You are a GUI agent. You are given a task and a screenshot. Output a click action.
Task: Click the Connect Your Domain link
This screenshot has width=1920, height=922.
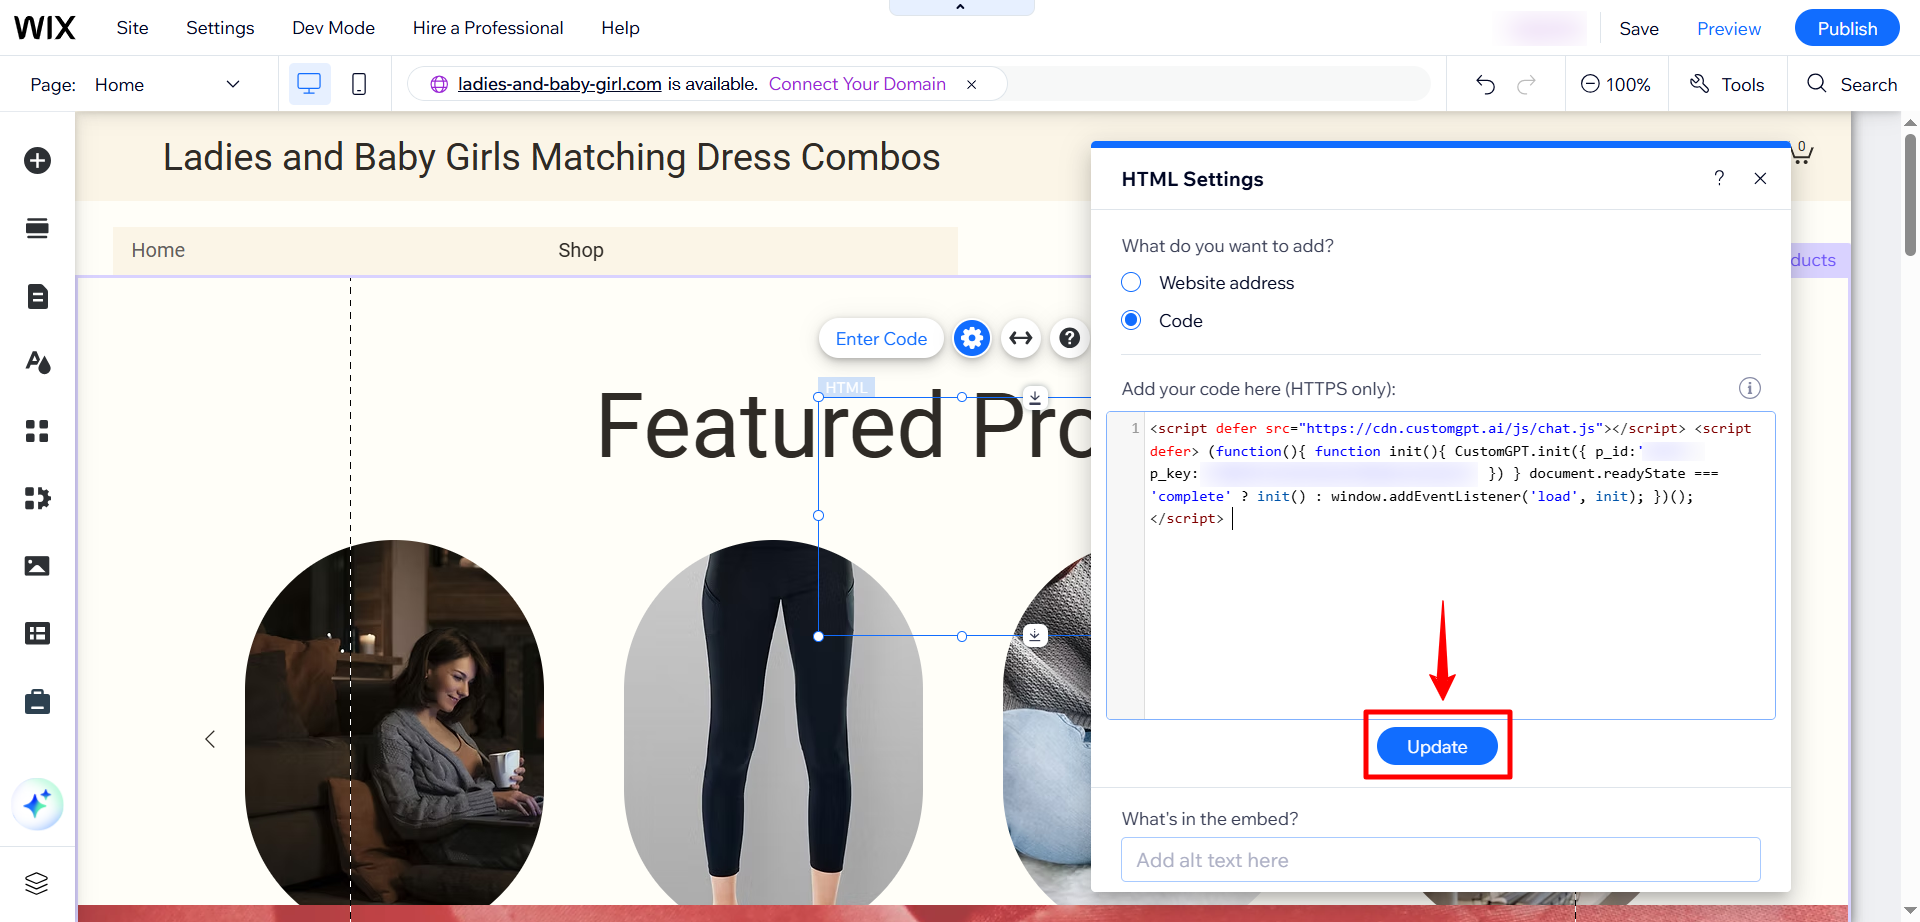[857, 84]
